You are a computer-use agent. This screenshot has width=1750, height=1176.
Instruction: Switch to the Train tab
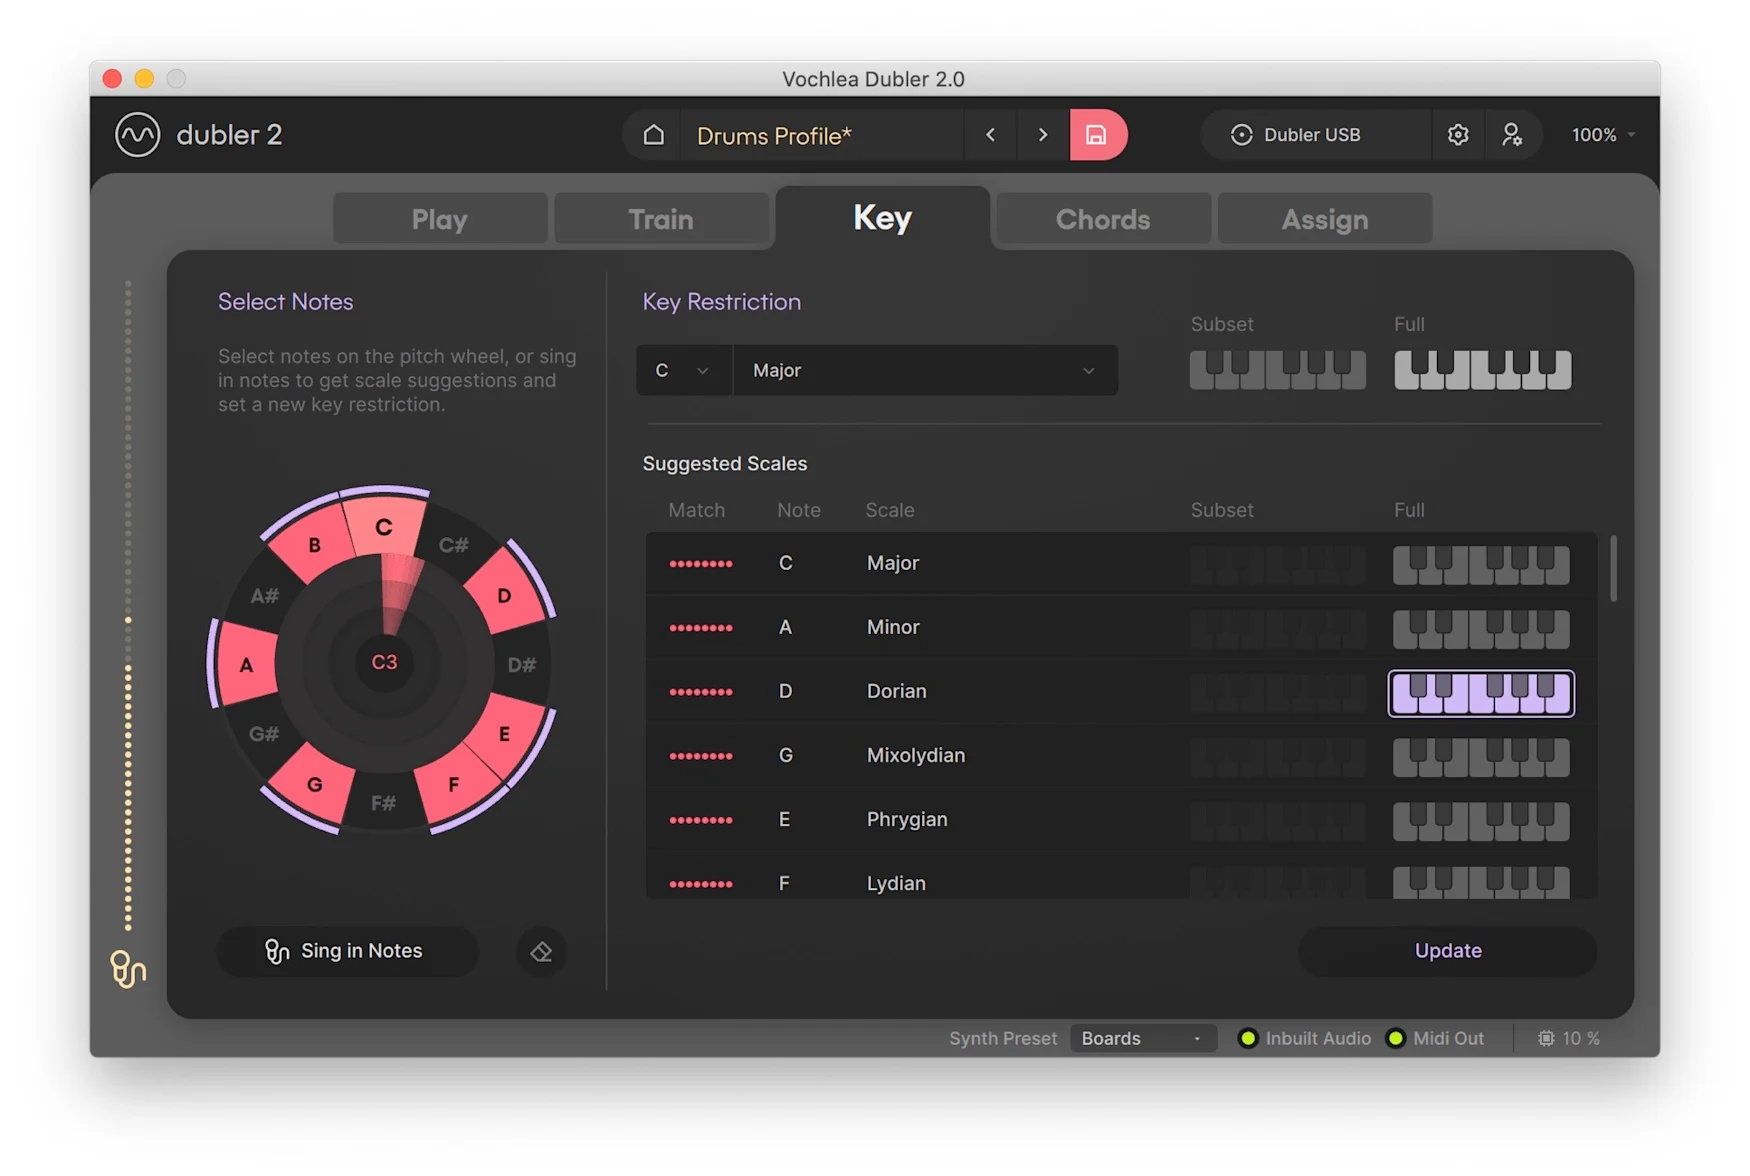click(660, 219)
